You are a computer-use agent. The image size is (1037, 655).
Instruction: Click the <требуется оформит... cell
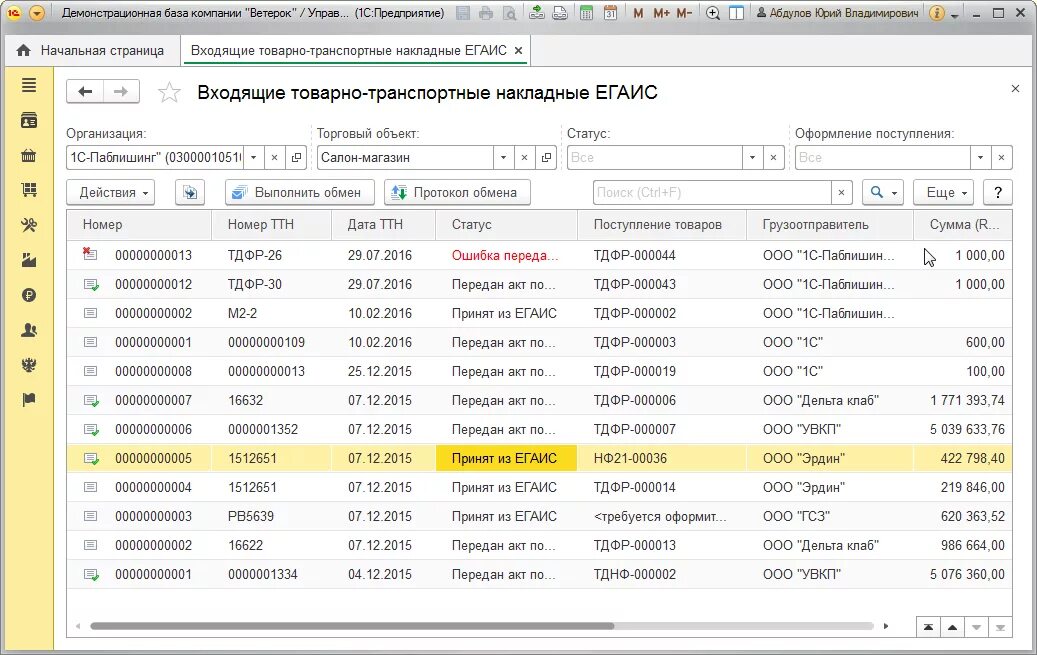pyautogui.click(x=659, y=517)
